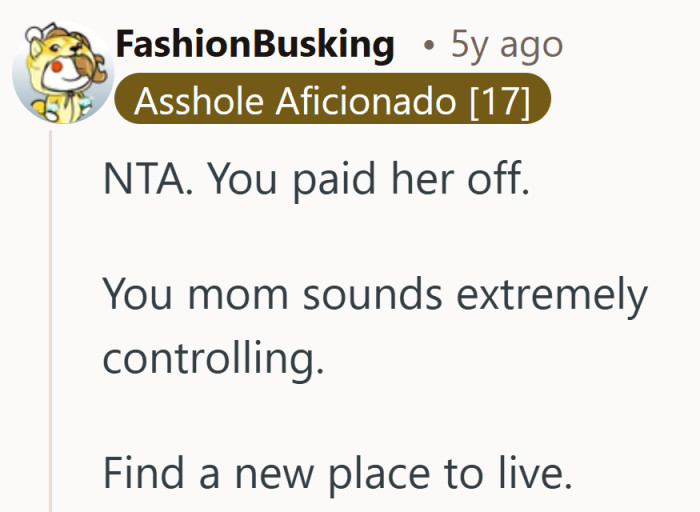Click the dot separator before the timestamp

click(x=429, y=45)
